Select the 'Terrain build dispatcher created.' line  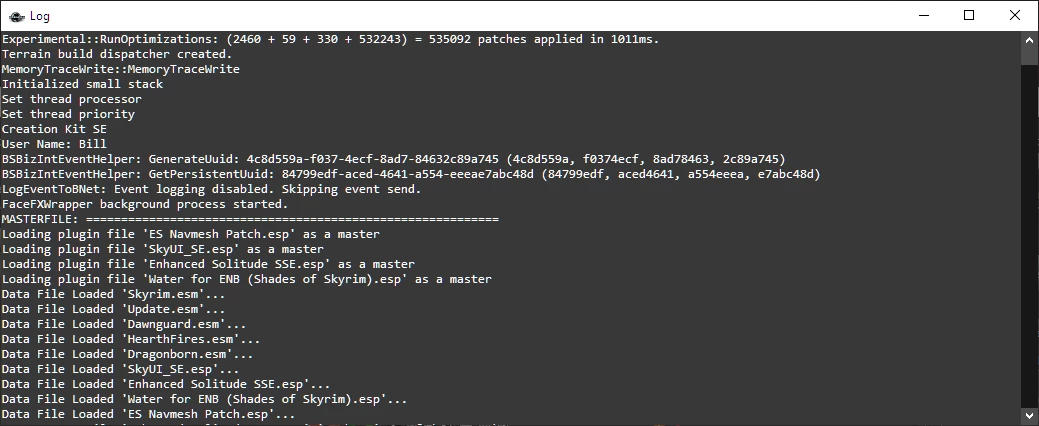pyautogui.click(x=117, y=54)
